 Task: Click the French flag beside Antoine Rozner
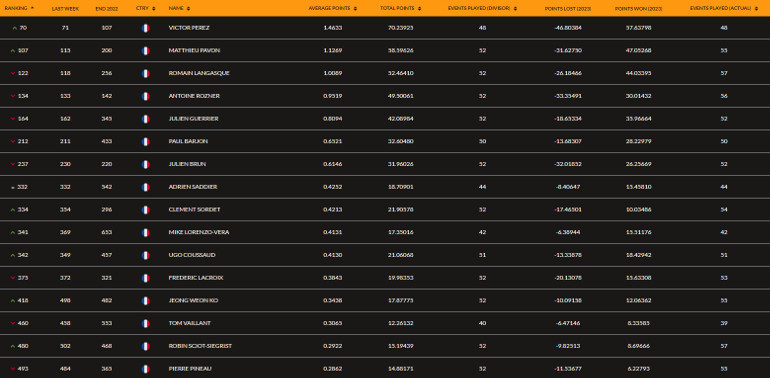tap(145, 96)
